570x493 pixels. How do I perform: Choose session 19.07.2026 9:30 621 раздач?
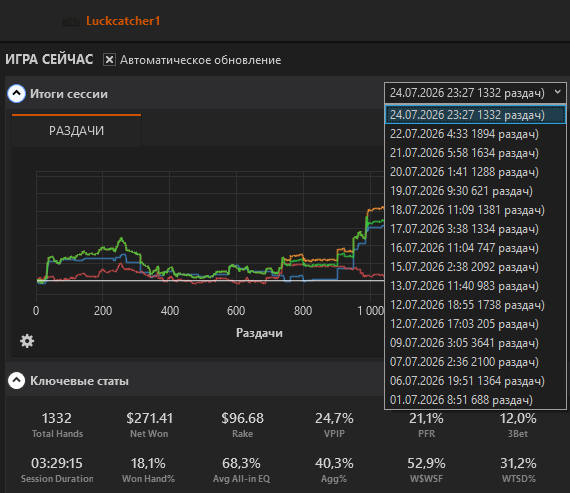coord(475,191)
